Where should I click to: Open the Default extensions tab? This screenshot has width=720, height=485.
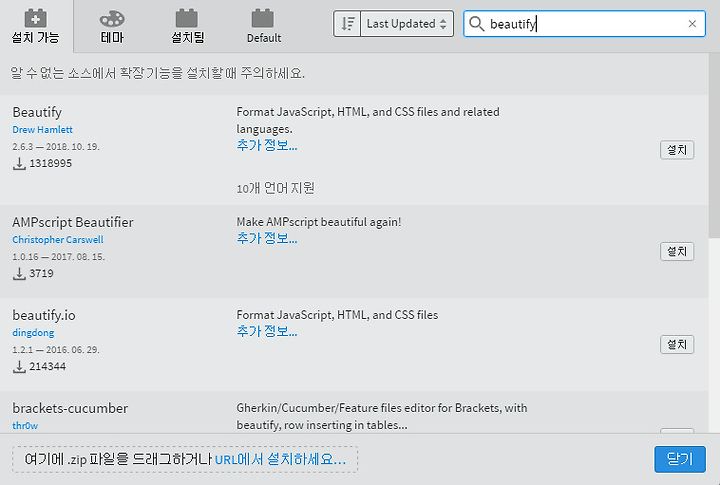pos(264,26)
